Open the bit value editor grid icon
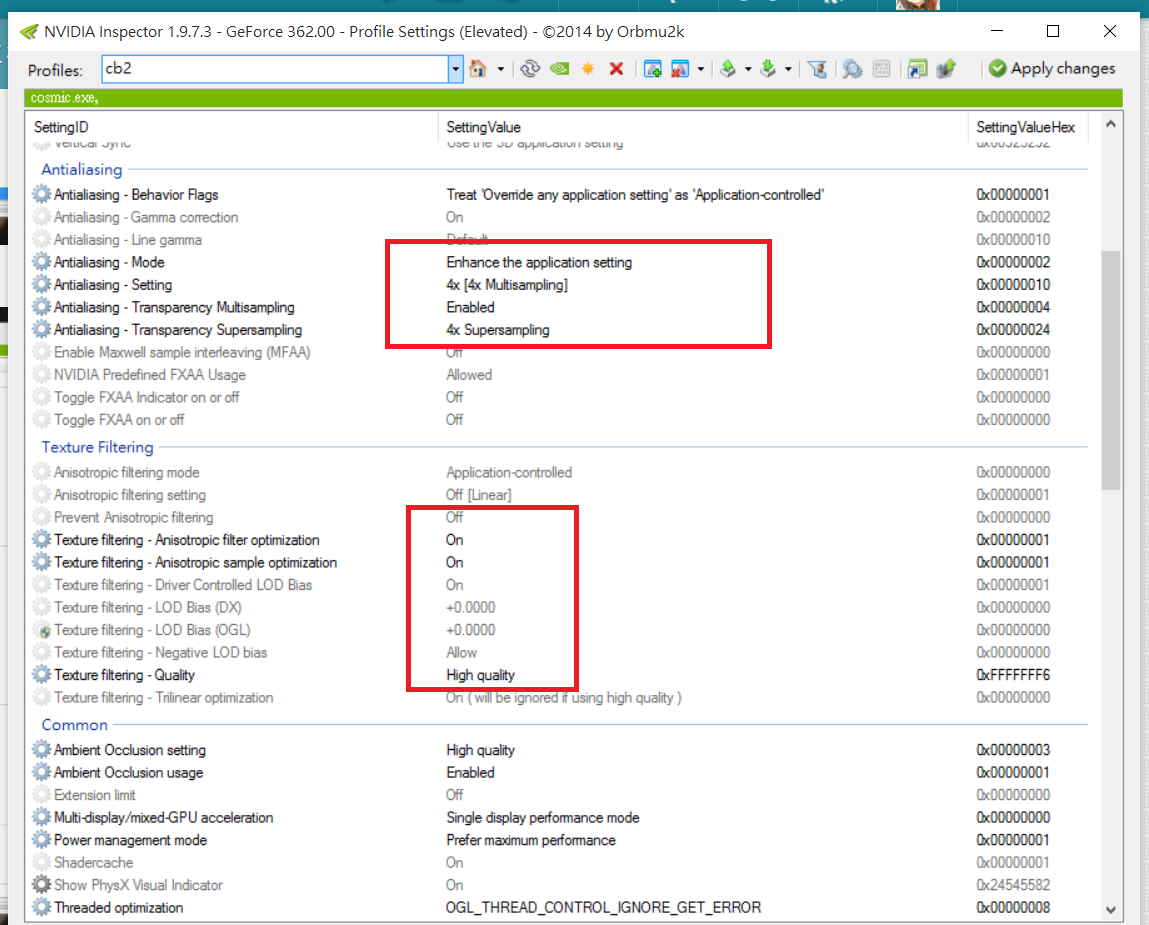Screen dimensions: 1149x925 [x=882, y=69]
